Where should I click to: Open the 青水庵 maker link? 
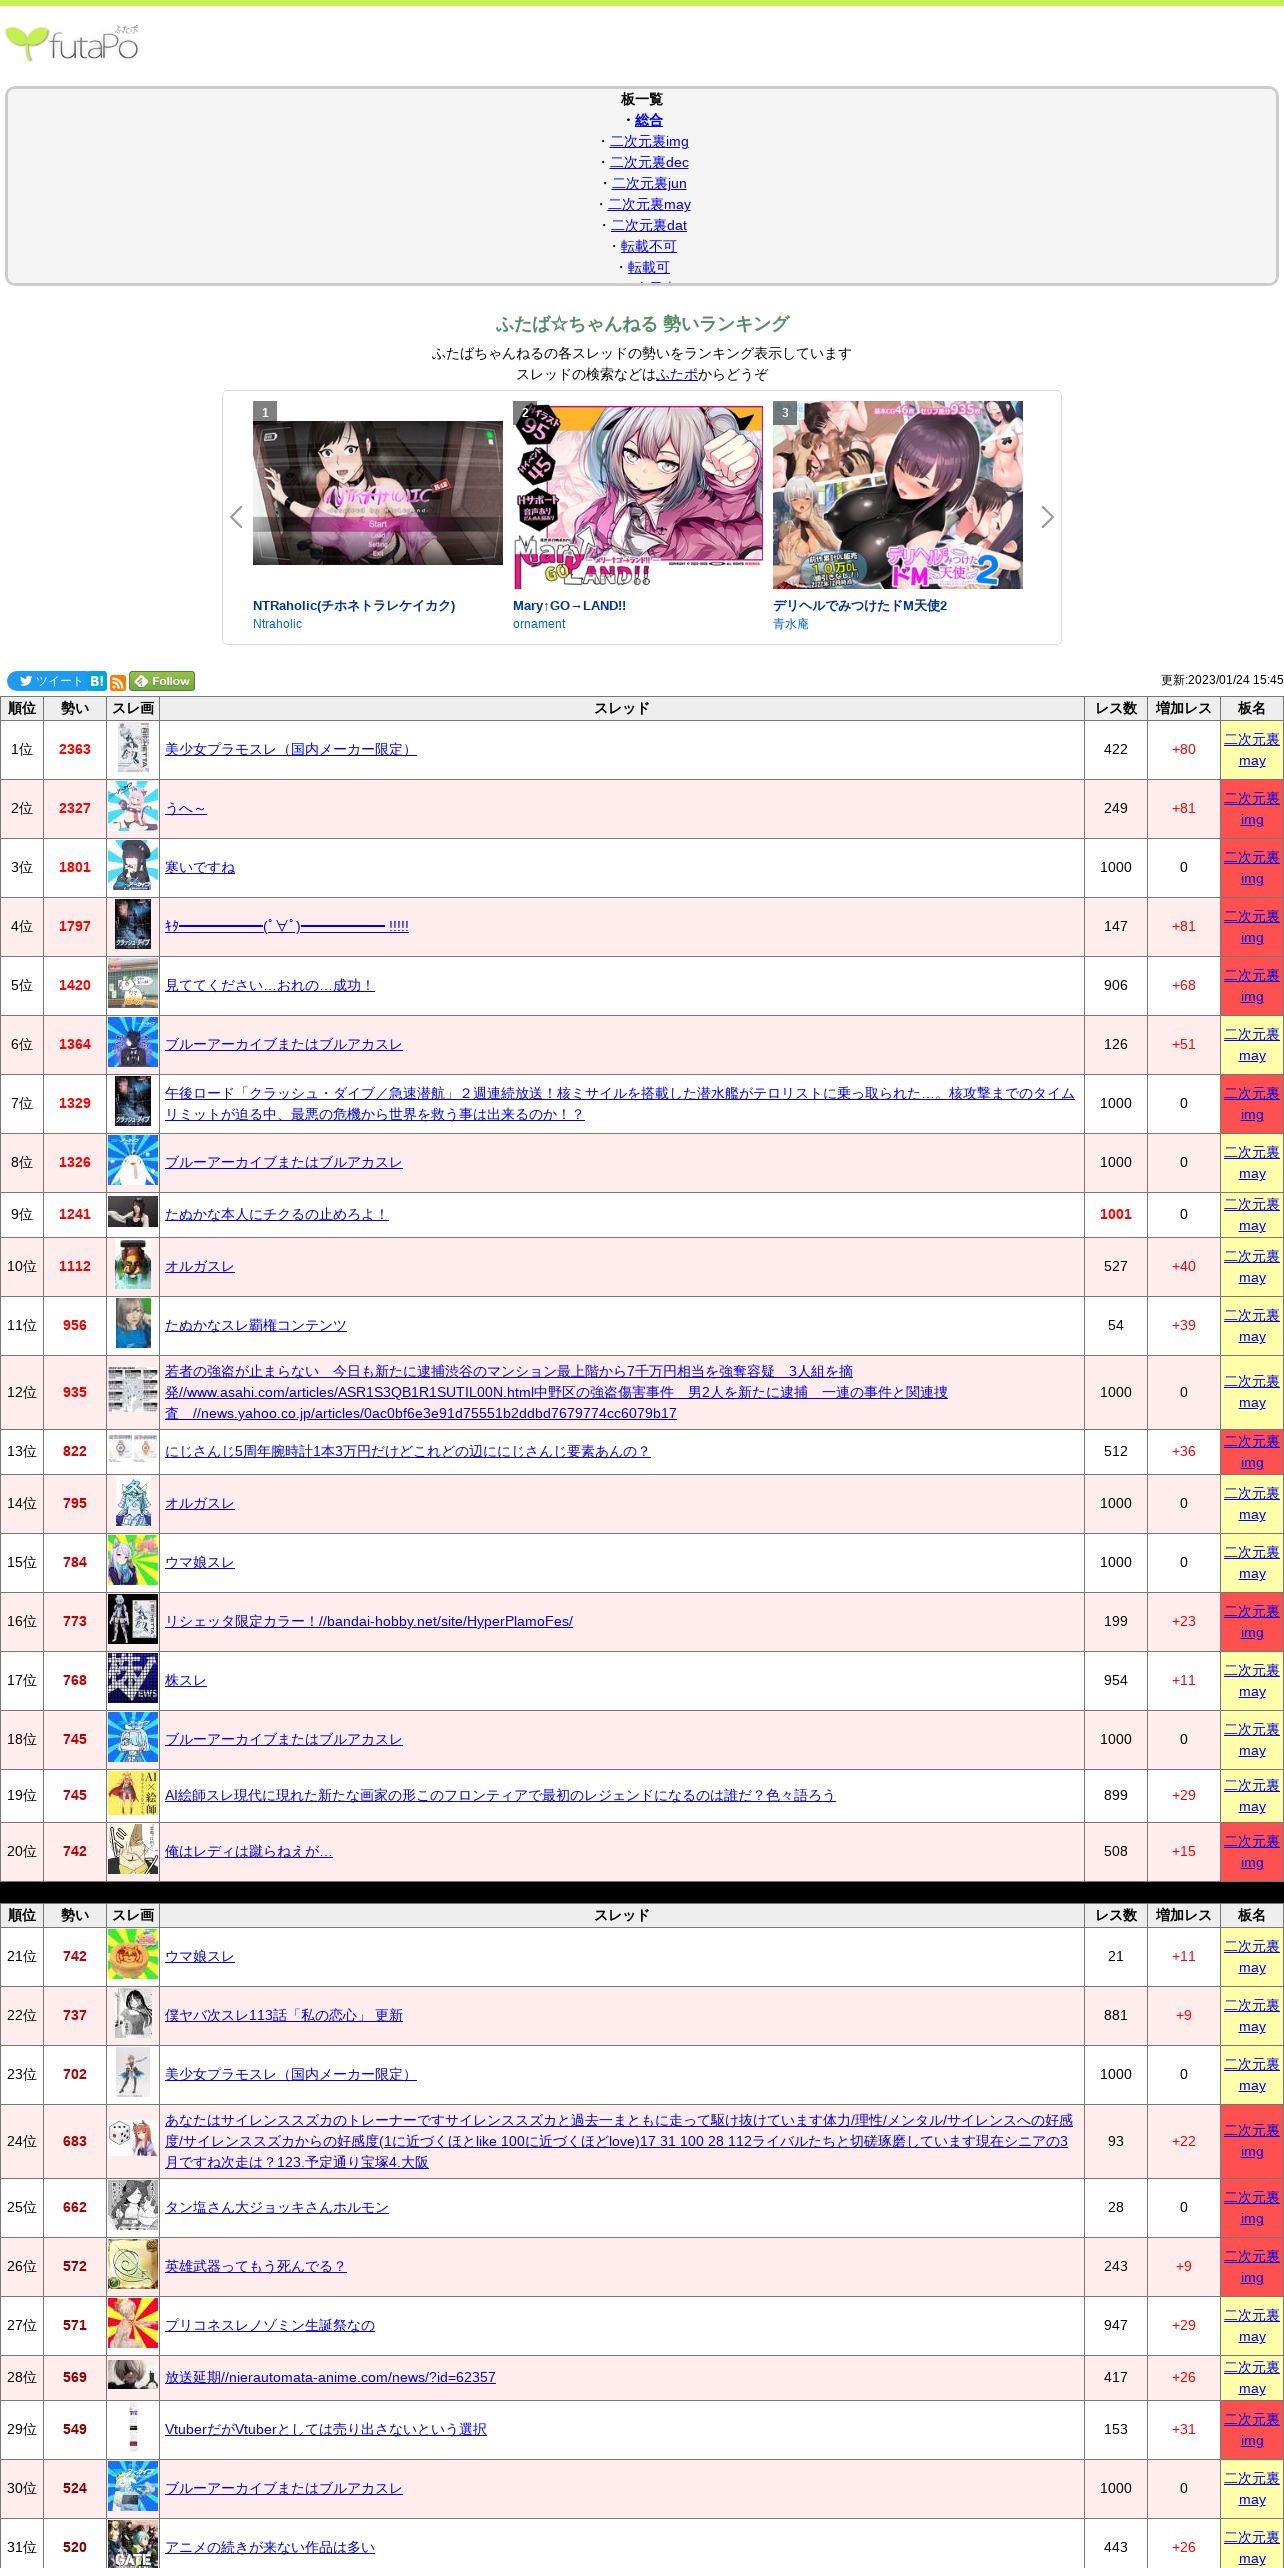coord(791,624)
